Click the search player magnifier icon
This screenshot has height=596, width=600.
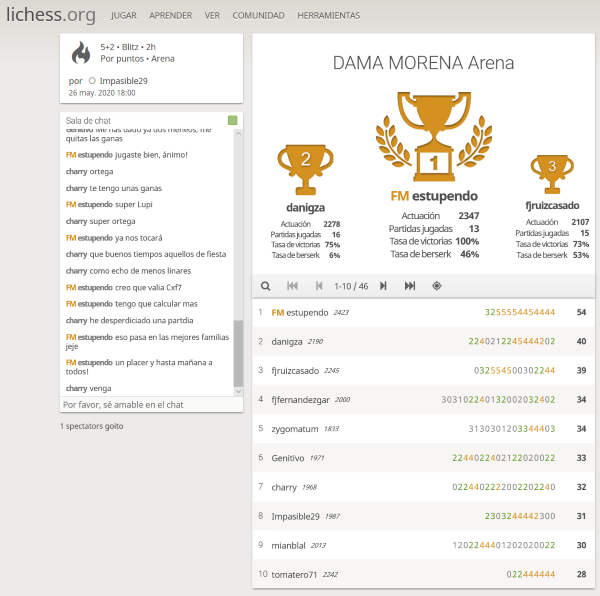[266, 286]
